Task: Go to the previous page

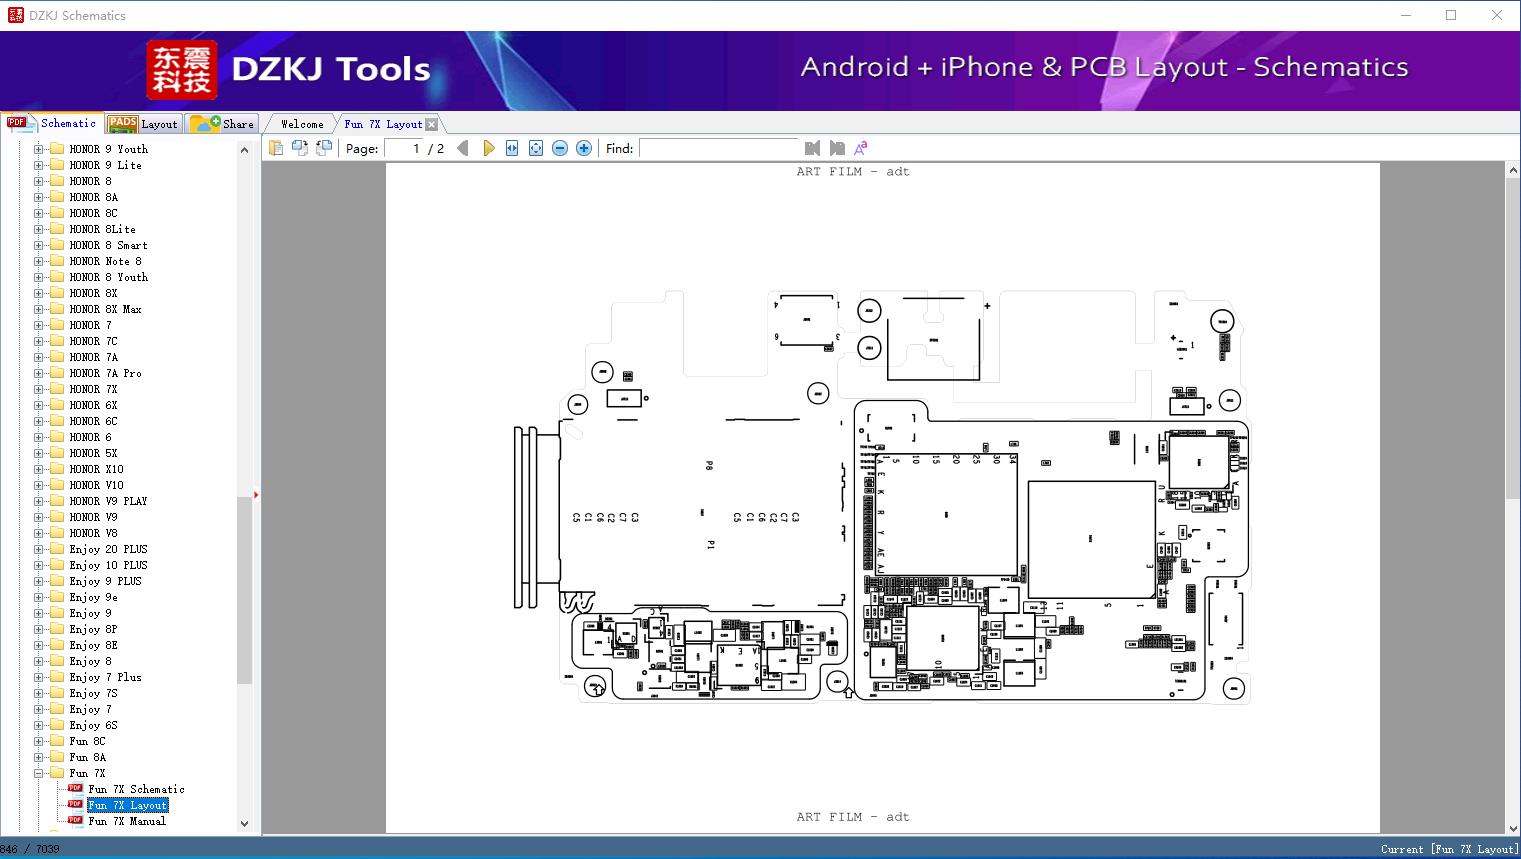Action: 463,148
